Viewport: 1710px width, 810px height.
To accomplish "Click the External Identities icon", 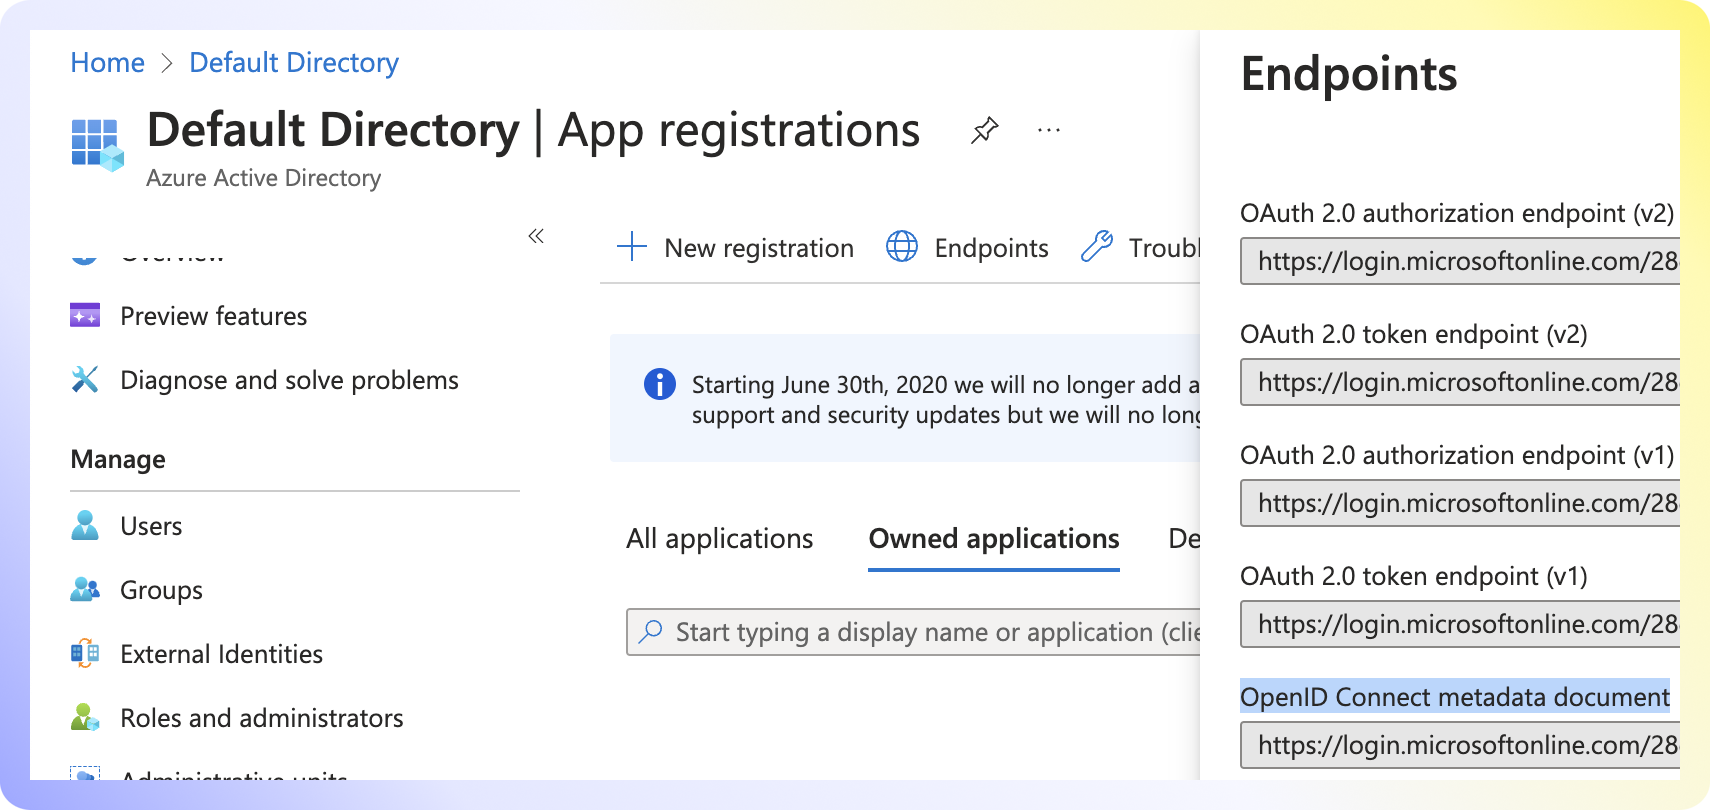I will tap(85, 654).
